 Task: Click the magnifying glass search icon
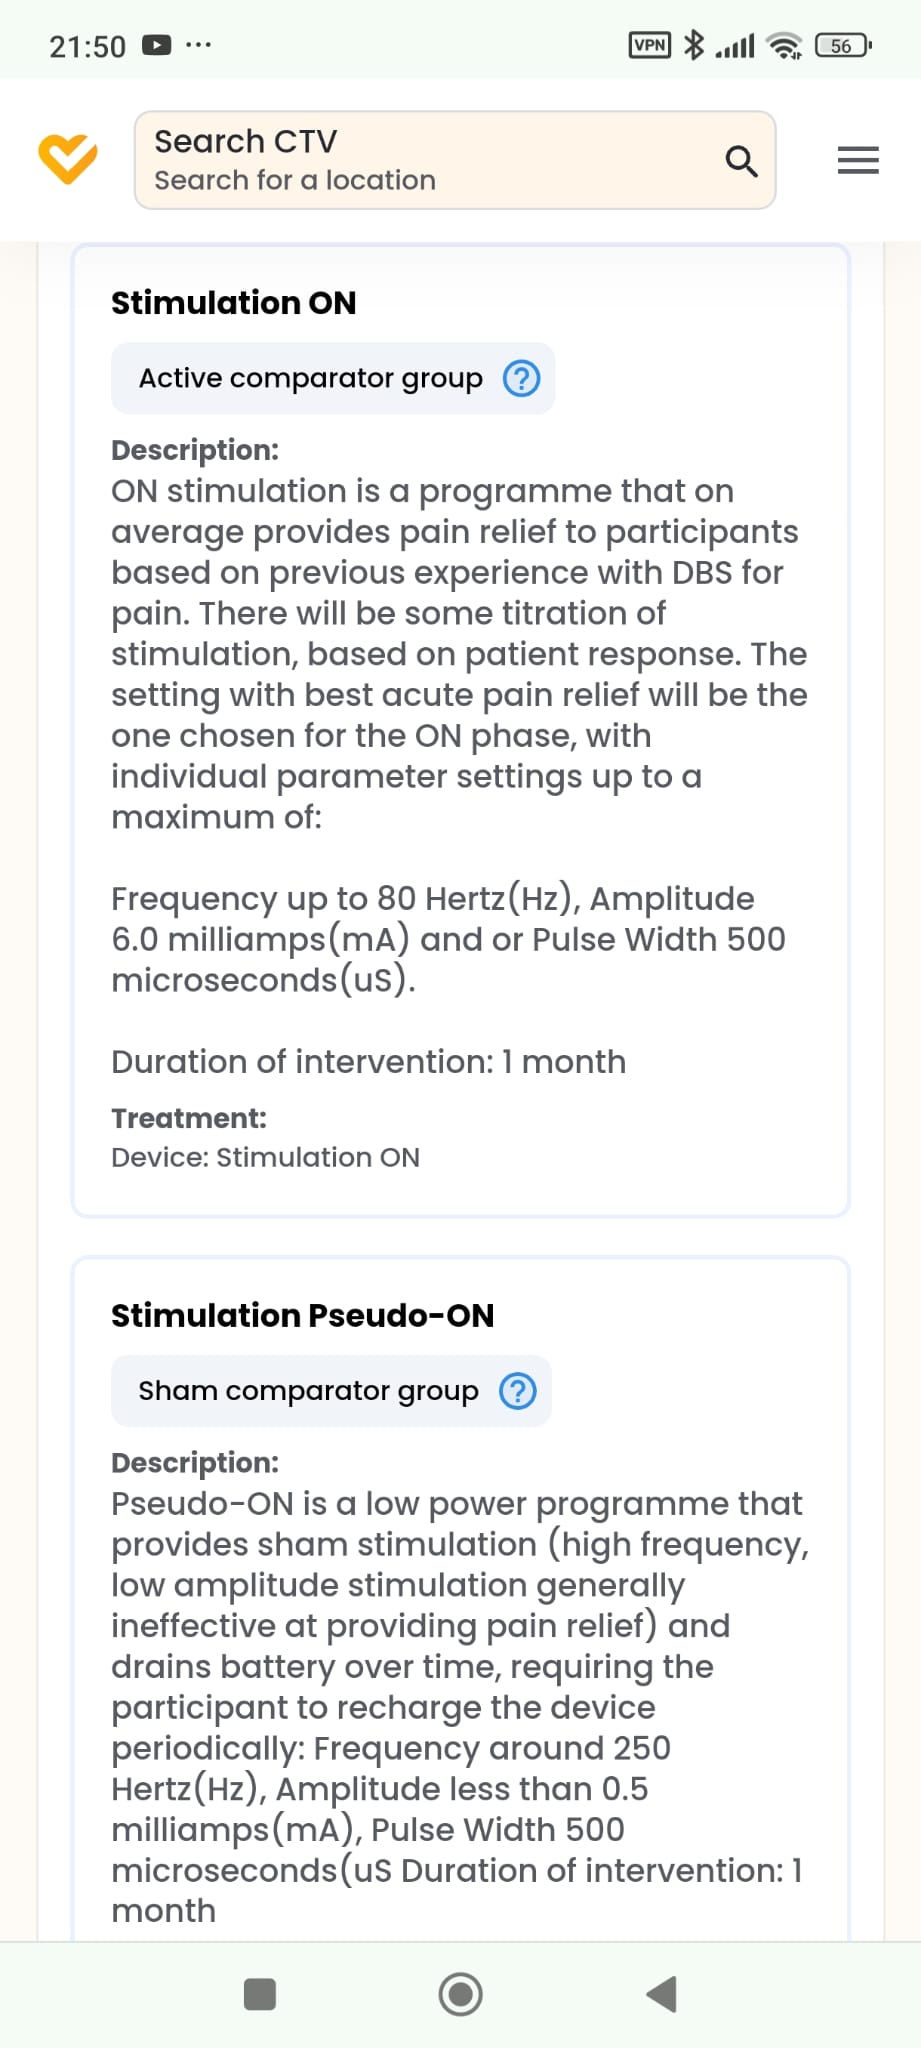[x=740, y=160]
